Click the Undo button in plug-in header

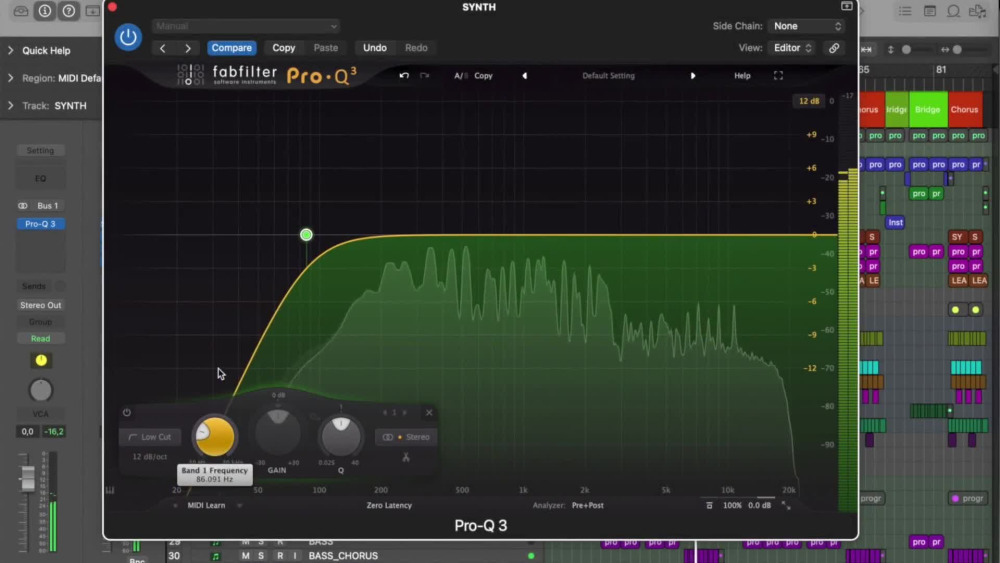click(375, 48)
